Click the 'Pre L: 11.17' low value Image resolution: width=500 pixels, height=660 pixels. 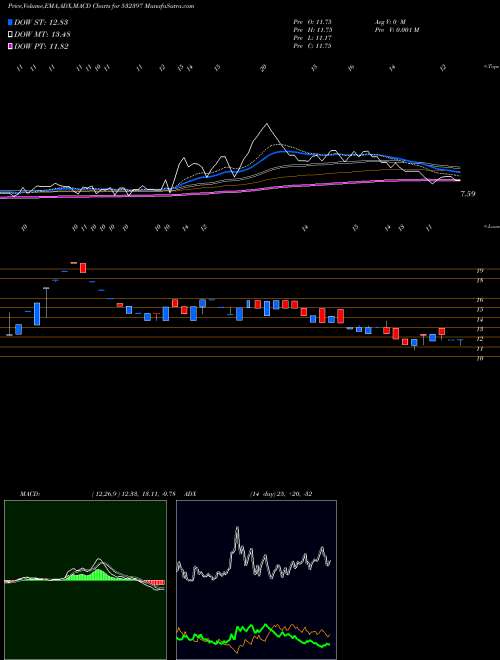tap(313, 38)
